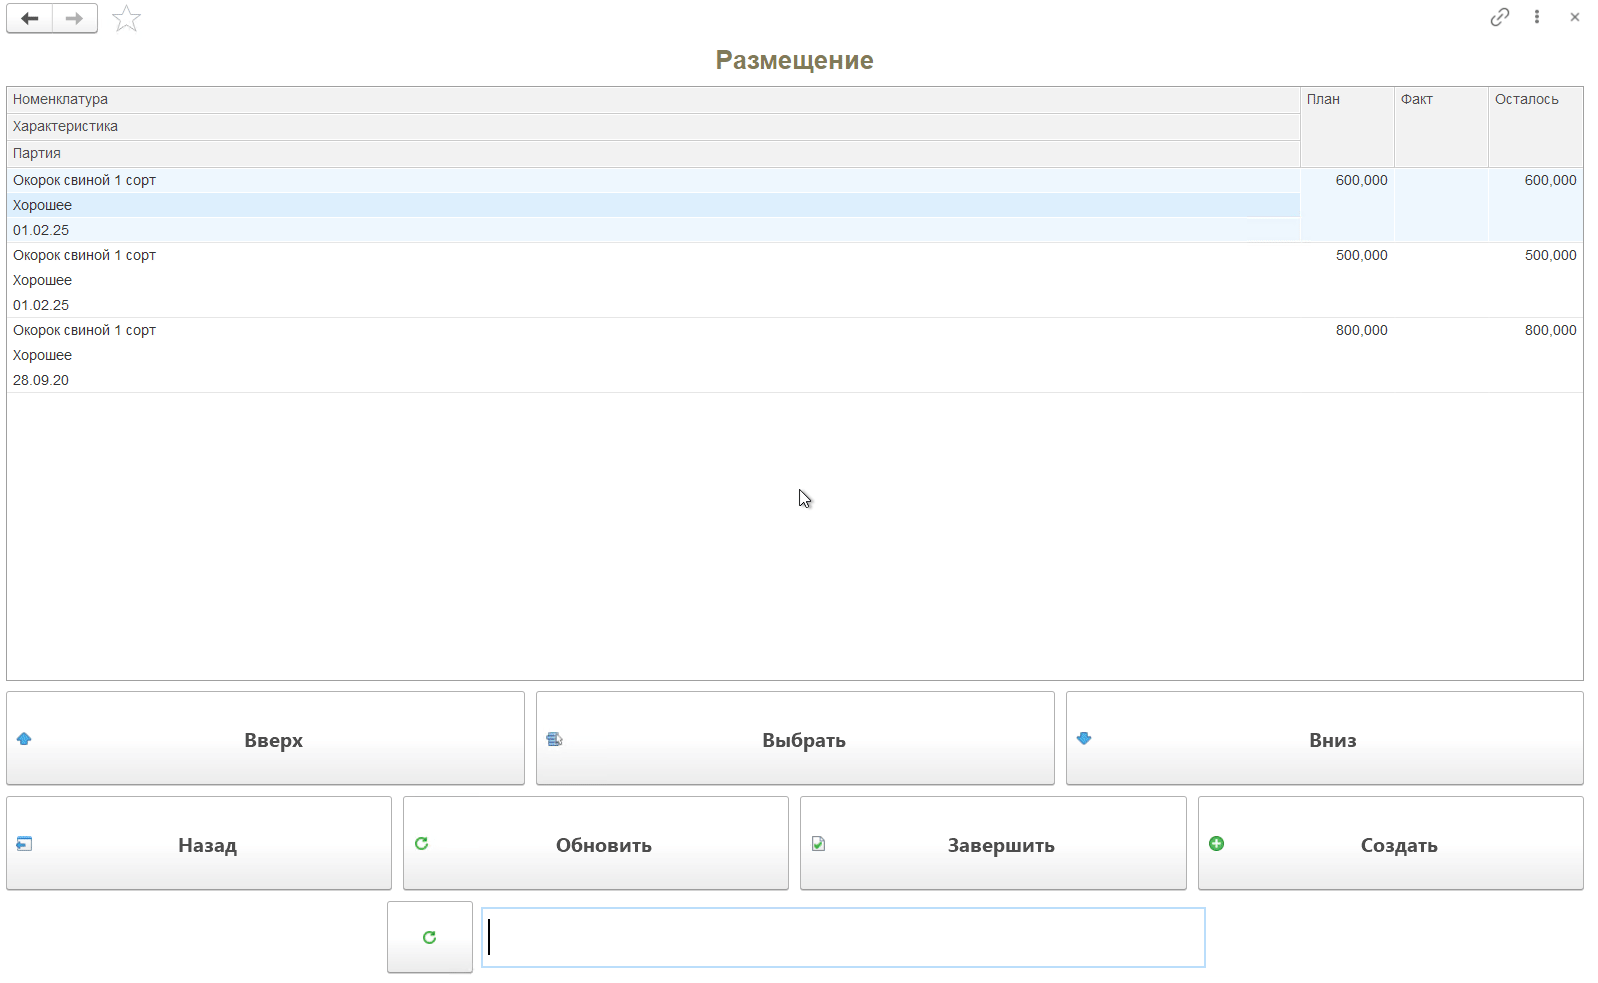Click the back navigation arrow
This screenshot has width=1598, height=983.
click(x=30, y=19)
